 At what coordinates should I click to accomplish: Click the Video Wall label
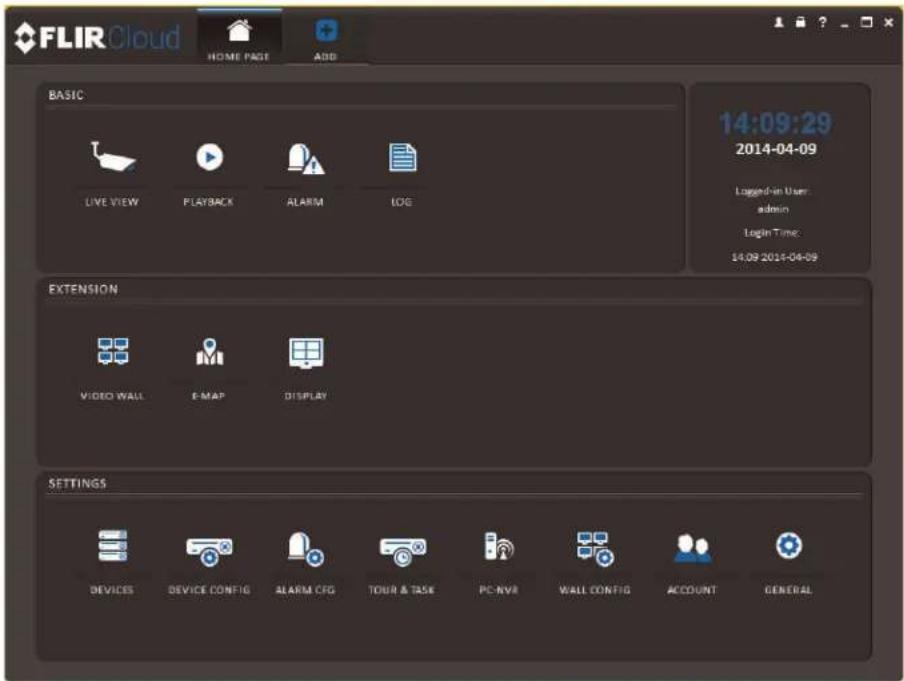tap(112, 396)
